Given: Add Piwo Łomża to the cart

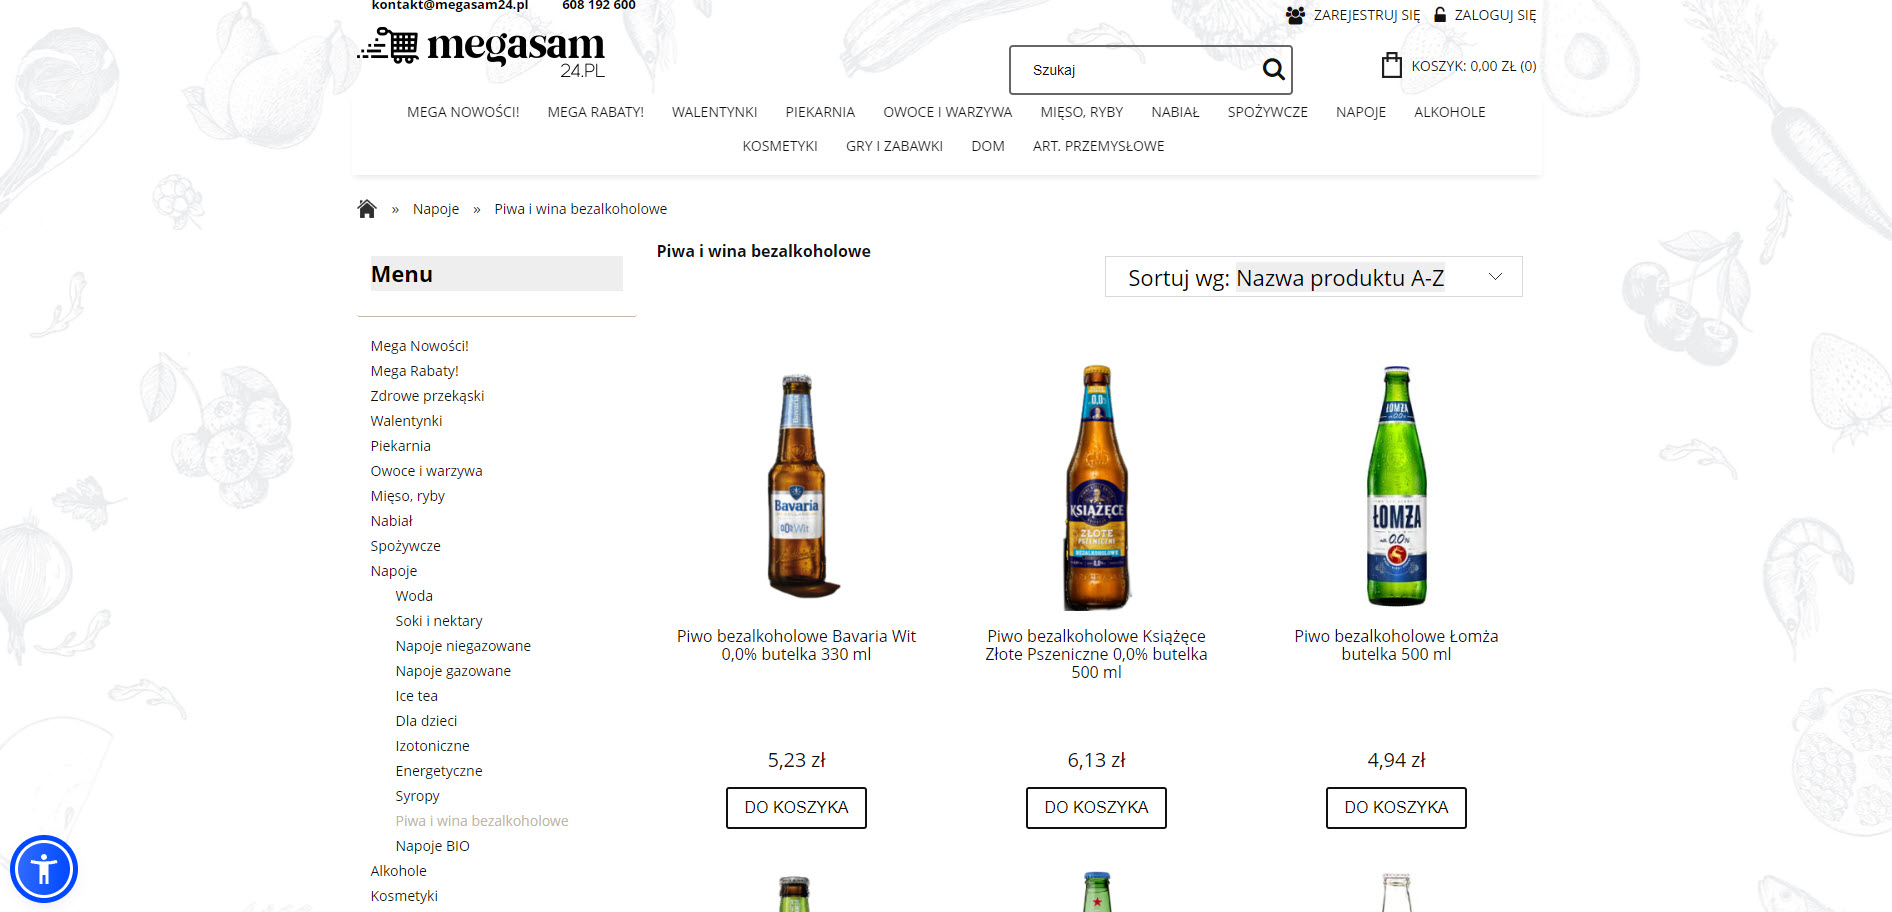Looking at the screenshot, I should tap(1396, 808).
